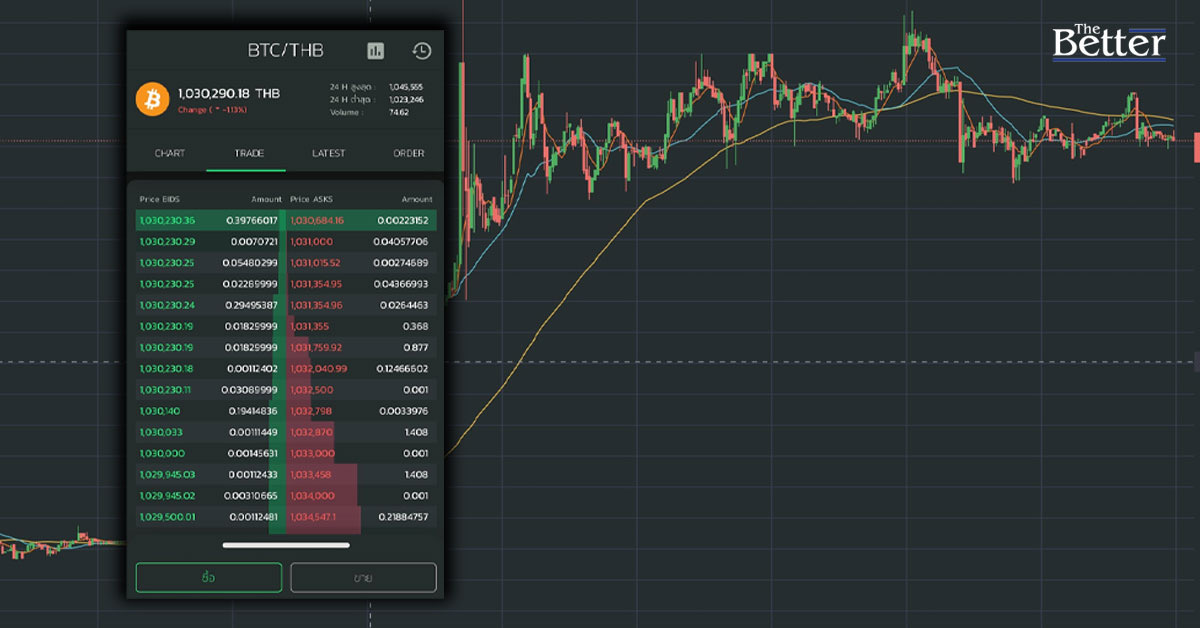Select top bid price 1,030,230.35
Image resolution: width=1200 pixels, height=628 pixels.
click(167, 220)
